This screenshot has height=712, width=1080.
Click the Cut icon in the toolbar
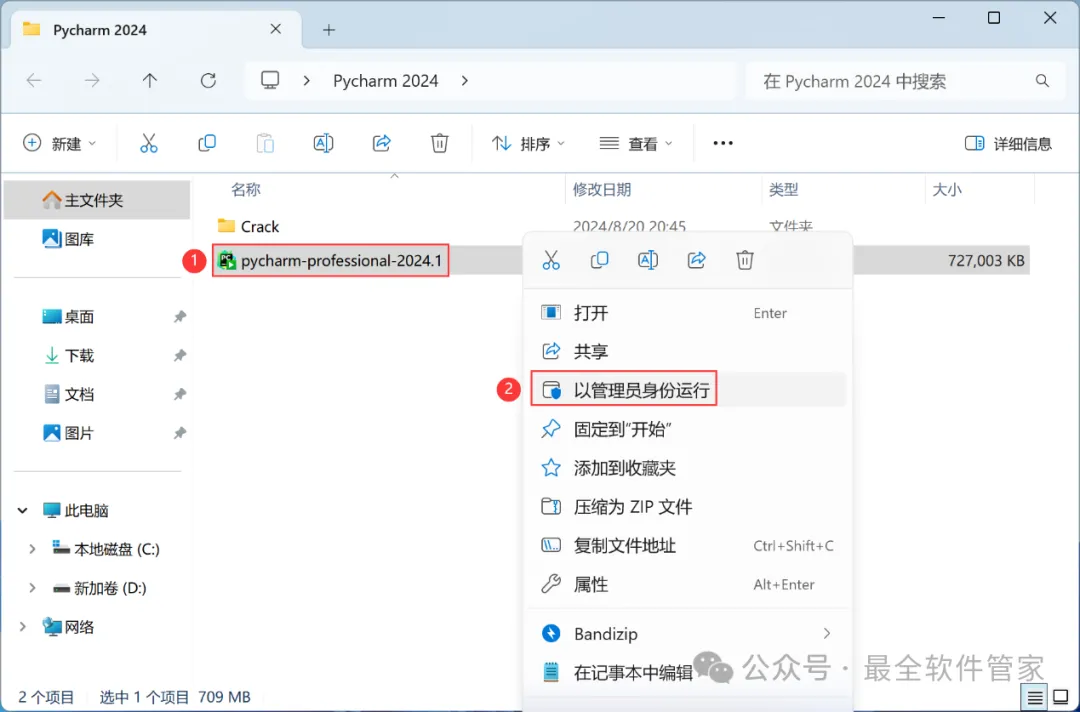[x=149, y=143]
